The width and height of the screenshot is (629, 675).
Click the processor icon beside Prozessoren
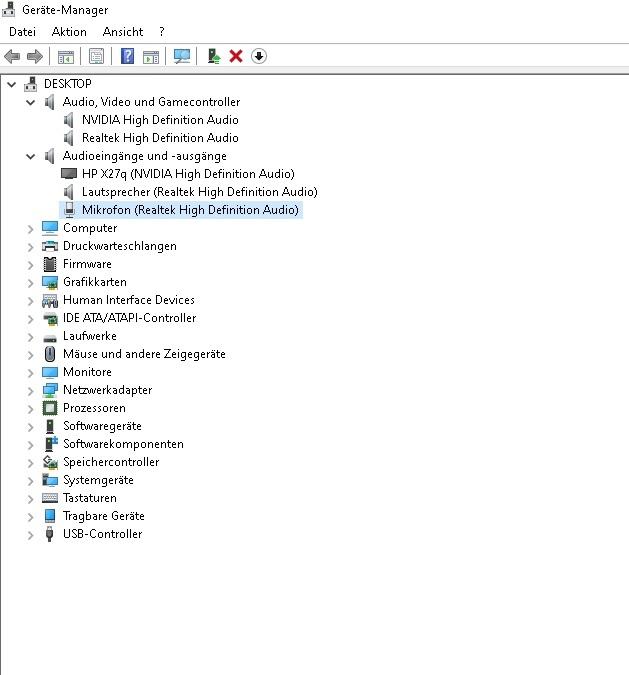50,408
